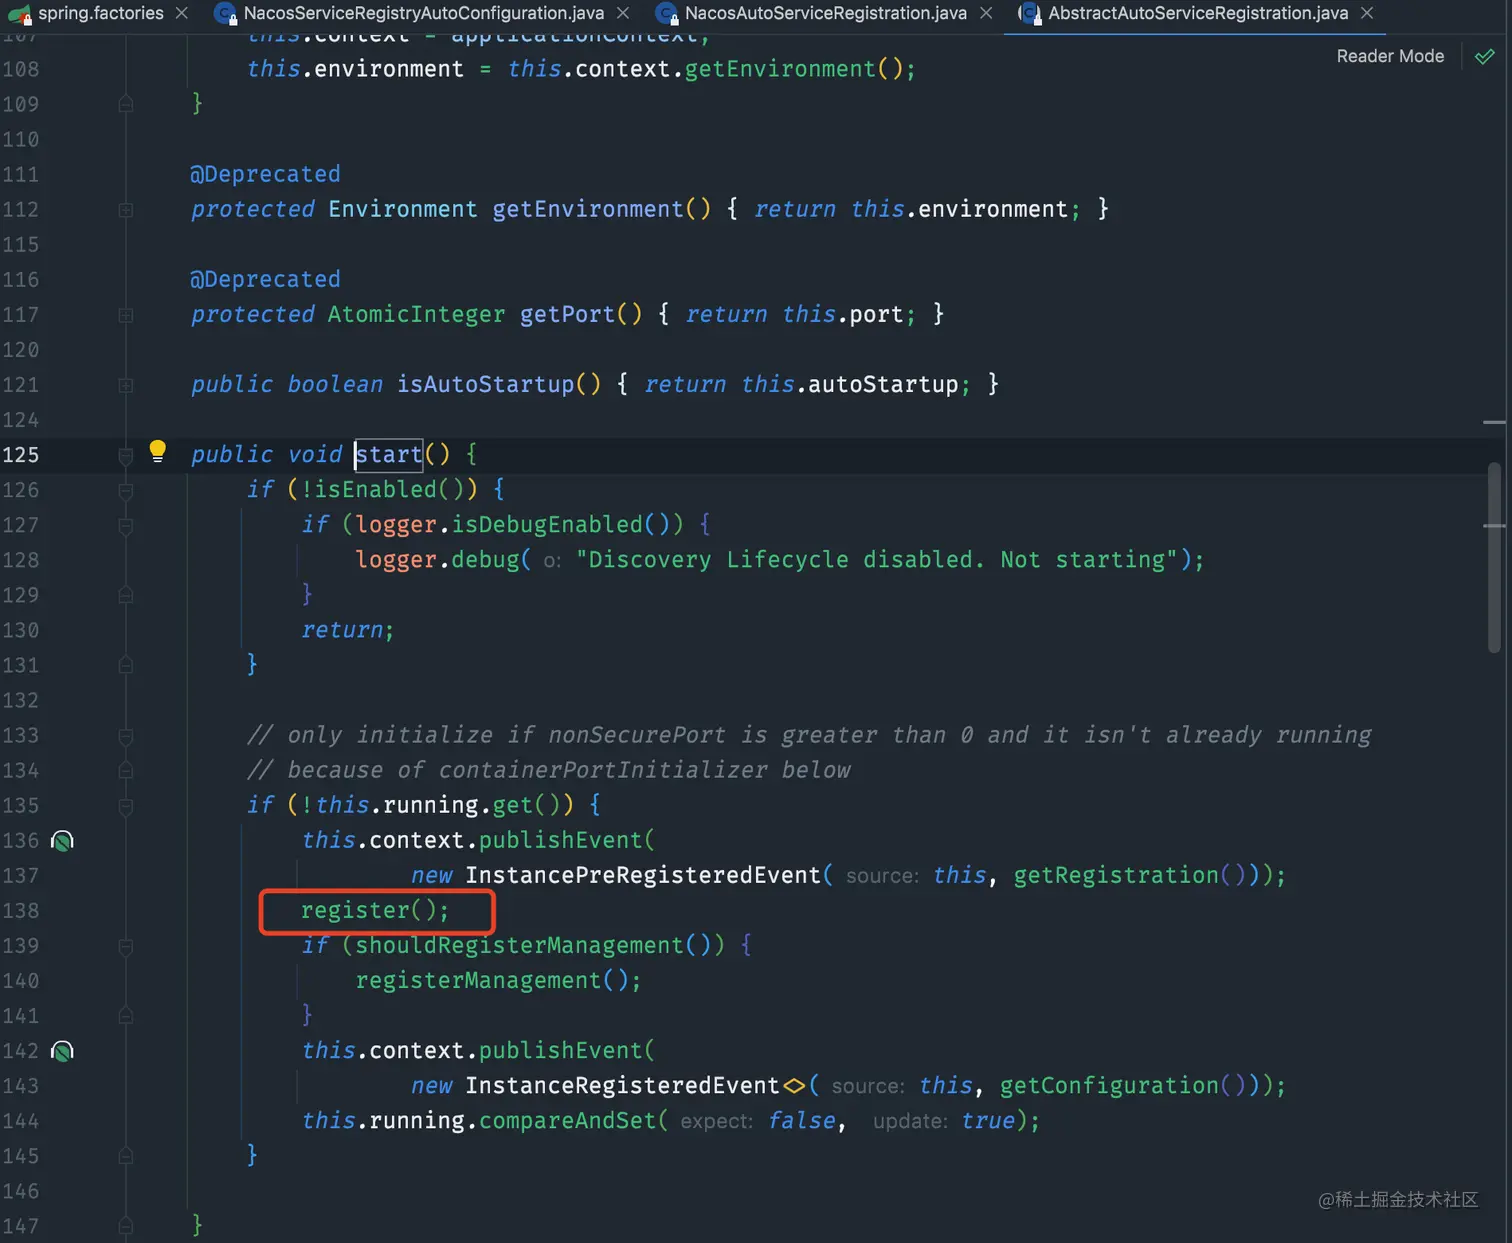Collapse comment block fold at line 133

[x=125, y=737]
